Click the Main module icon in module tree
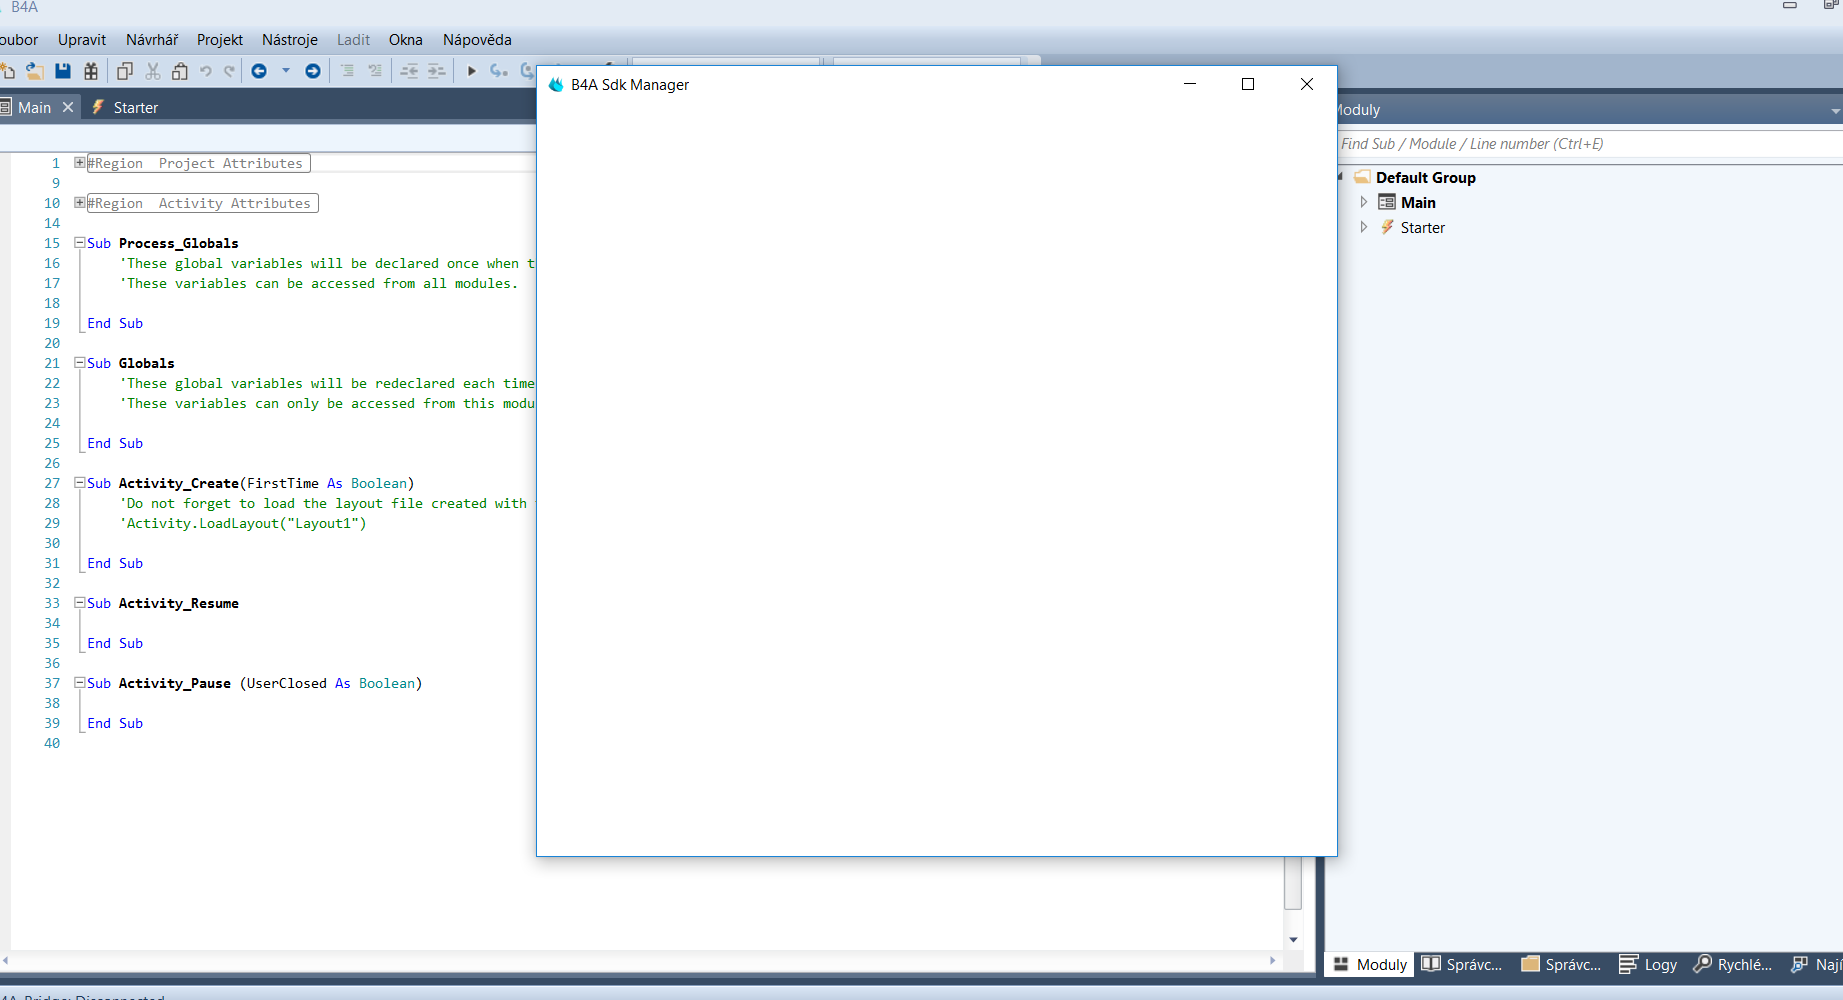 [x=1387, y=202]
